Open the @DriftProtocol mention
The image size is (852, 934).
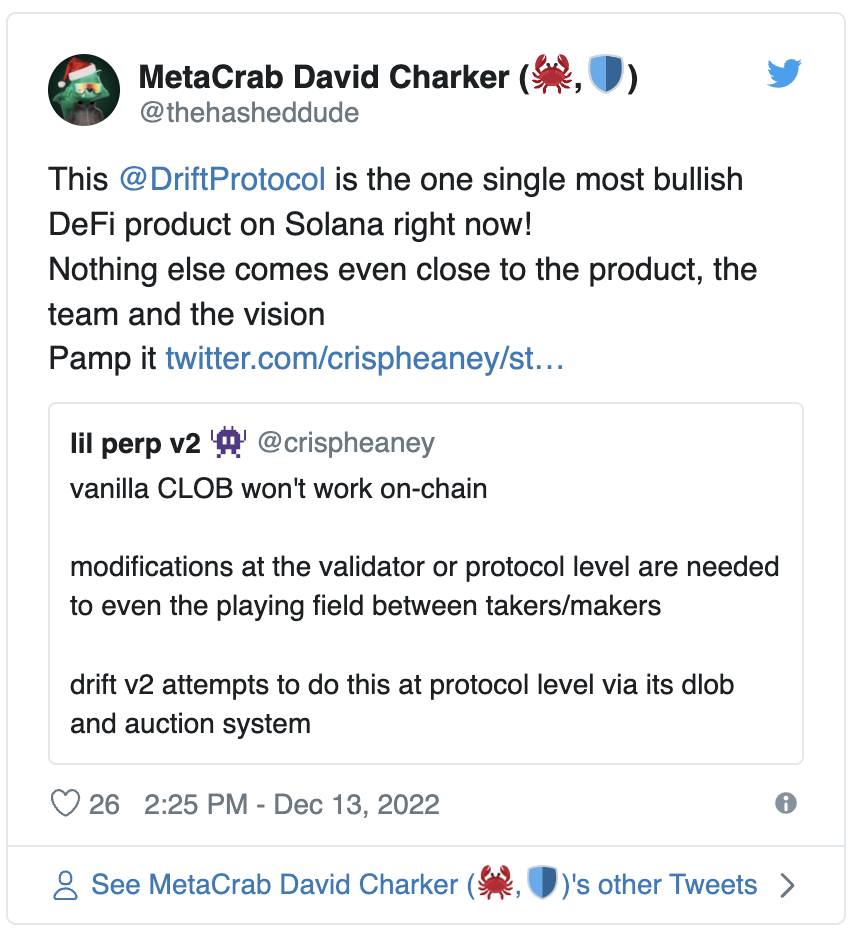tap(222, 180)
